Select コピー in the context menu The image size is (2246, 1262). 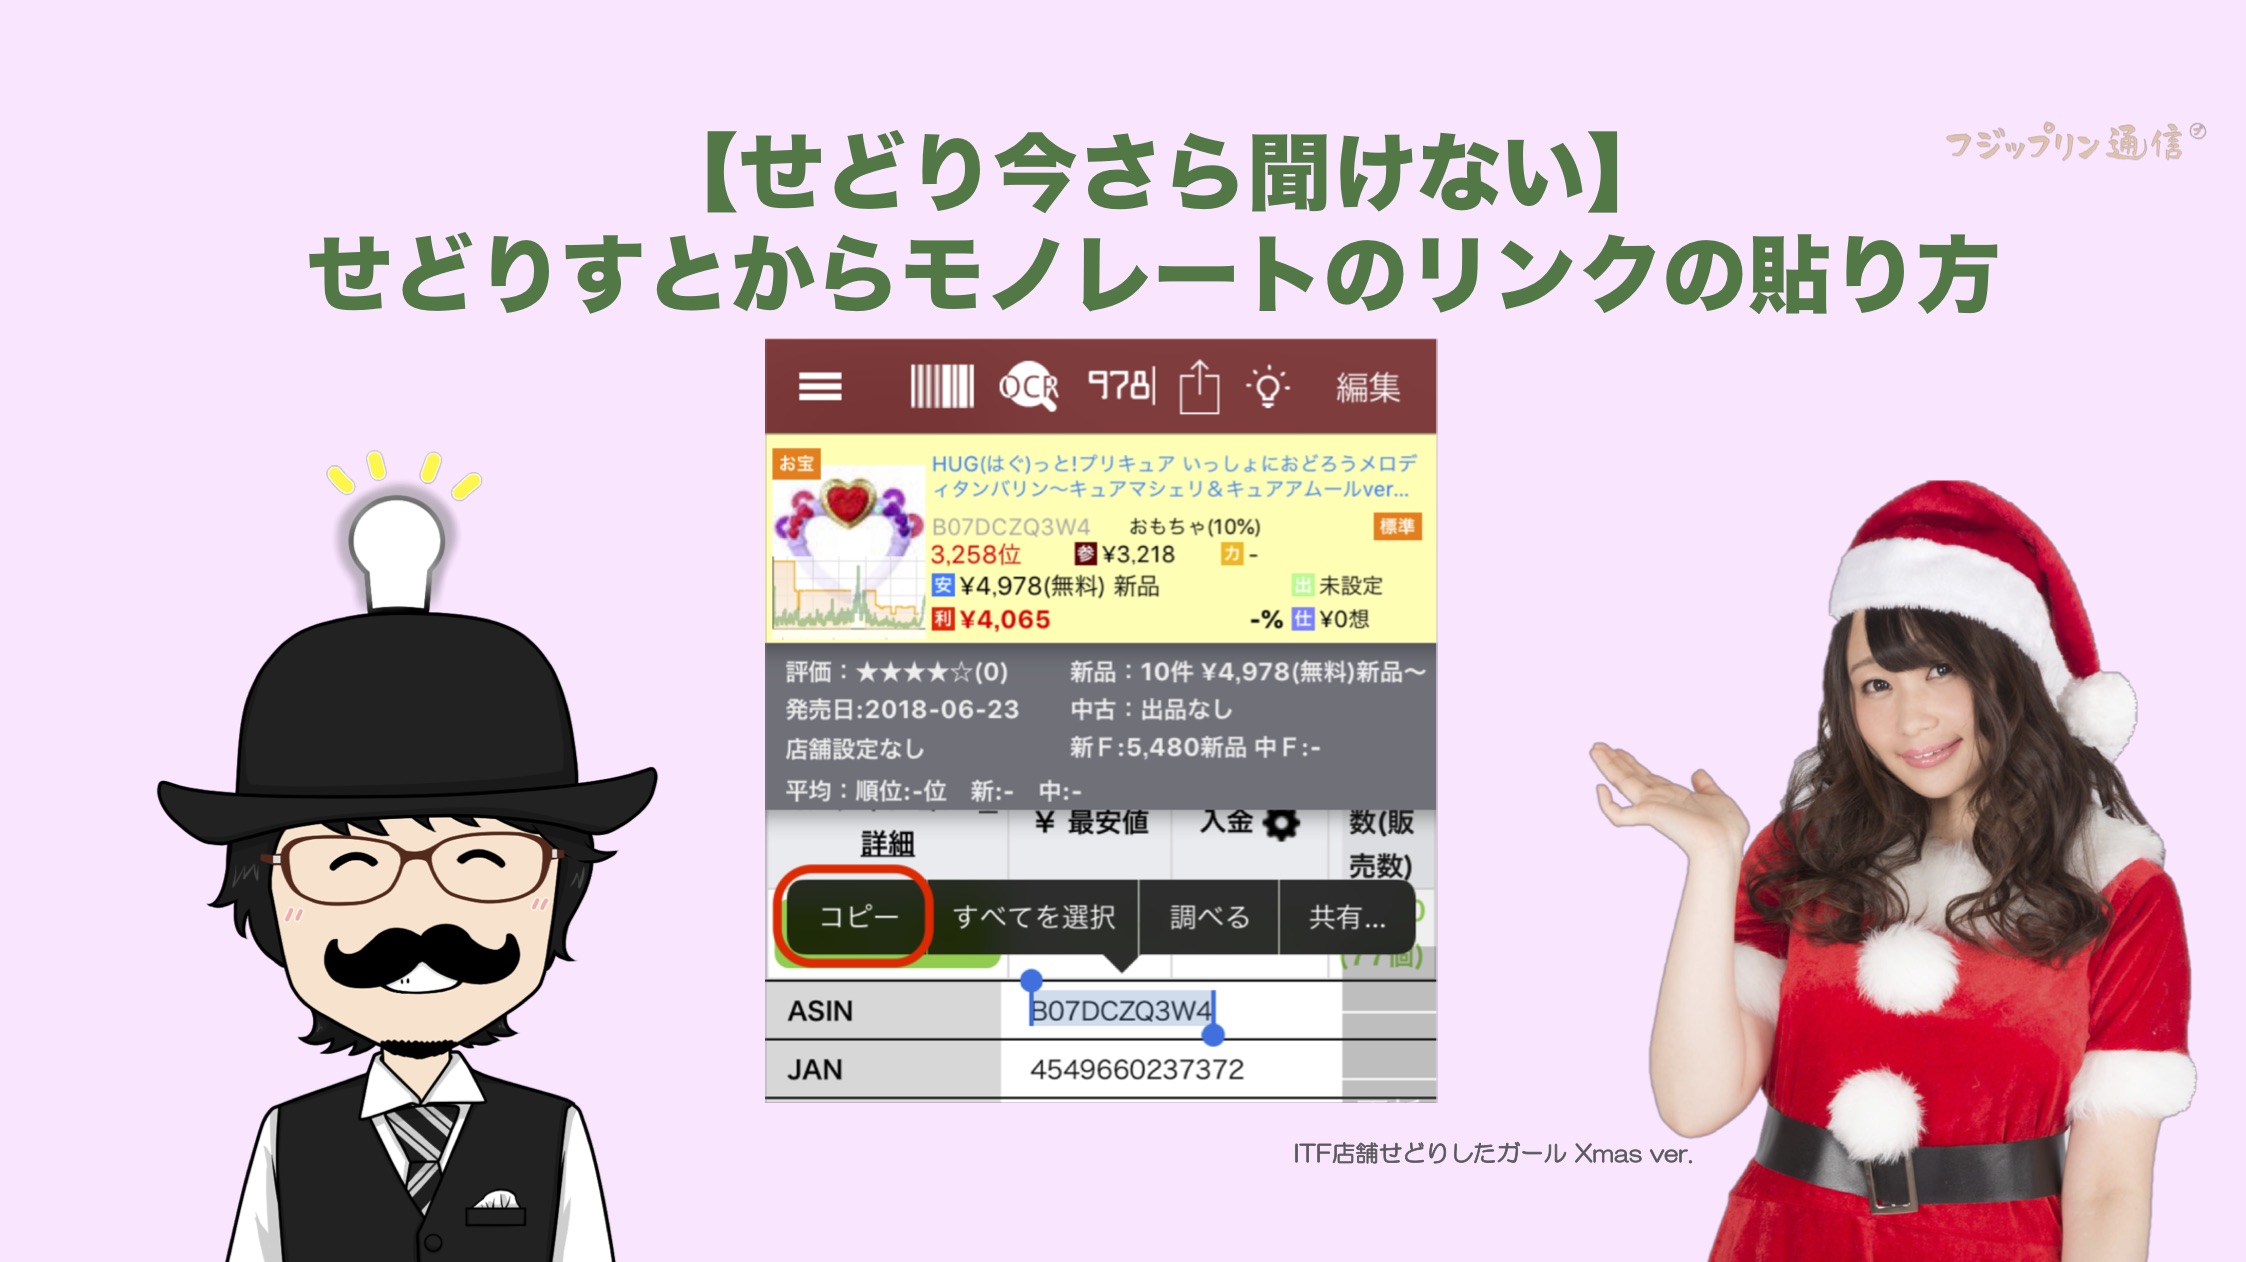coord(858,917)
